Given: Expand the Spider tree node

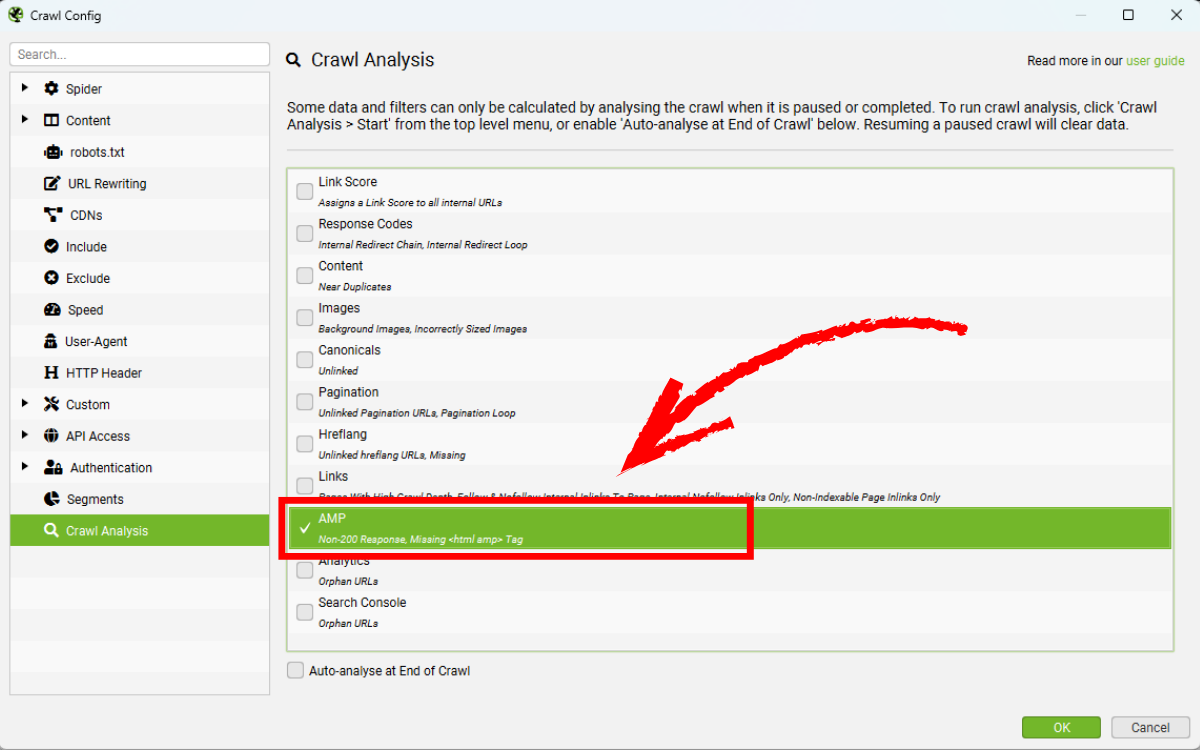Looking at the screenshot, I should [x=24, y=88].
